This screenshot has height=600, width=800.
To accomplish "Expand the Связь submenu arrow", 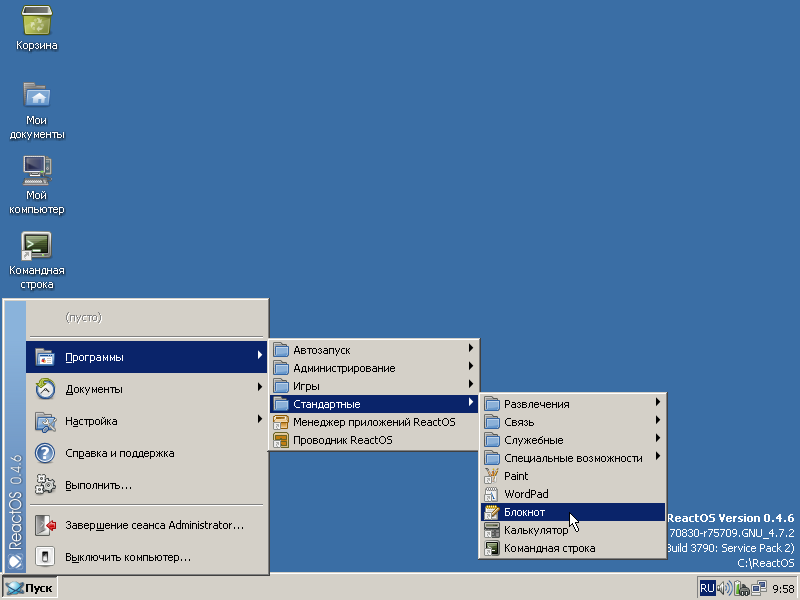I will point(658,420).
